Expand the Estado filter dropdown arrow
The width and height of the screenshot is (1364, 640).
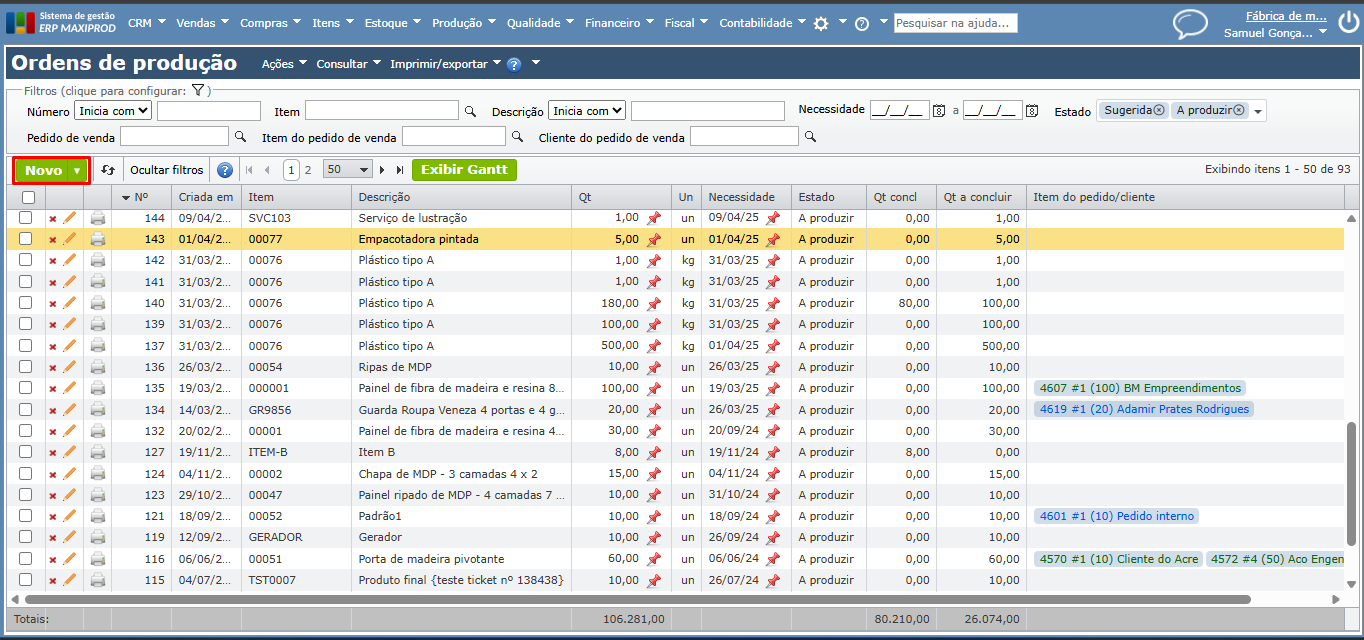(1257, 111)
